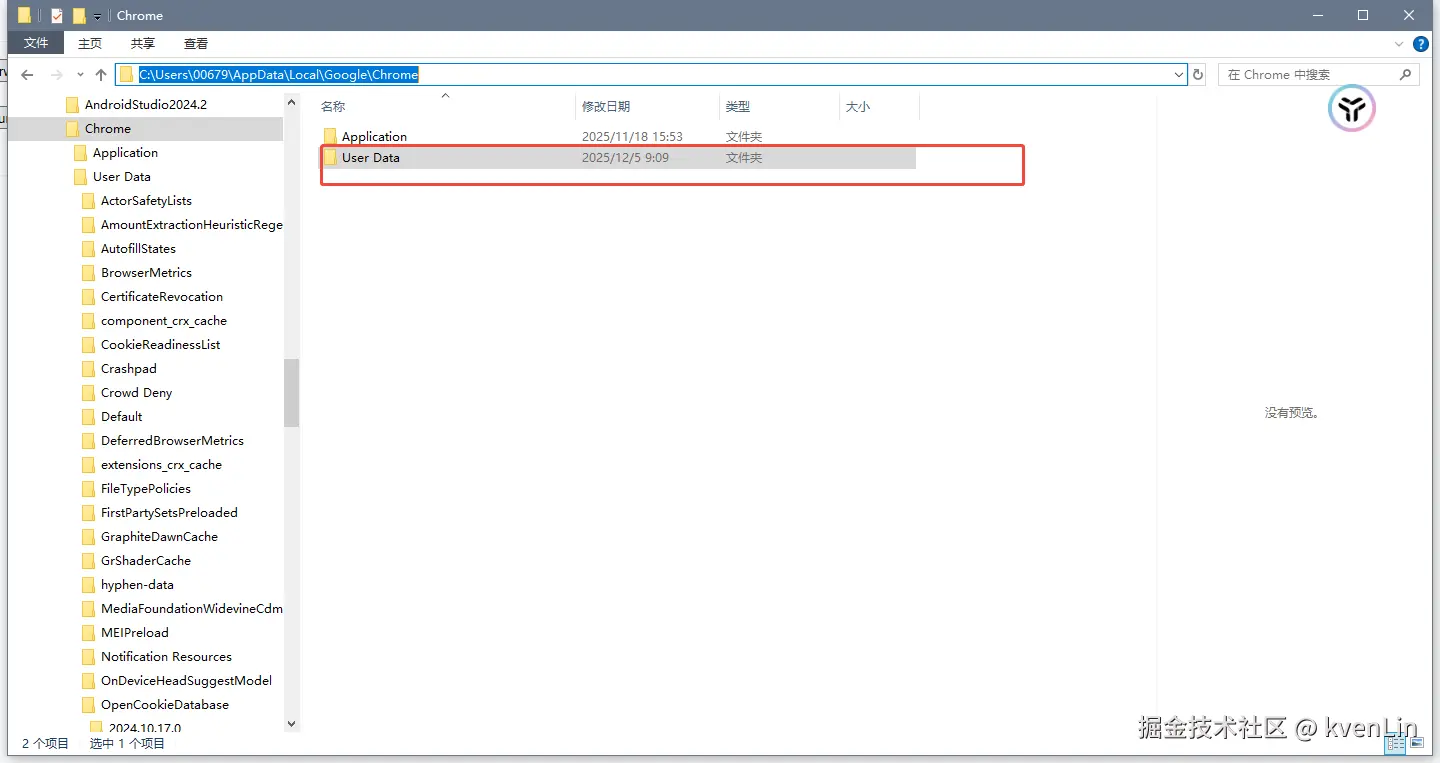Switch to the 共享 ribbon tab
This screenshot has height=763, width=1440.
[143, 43]
